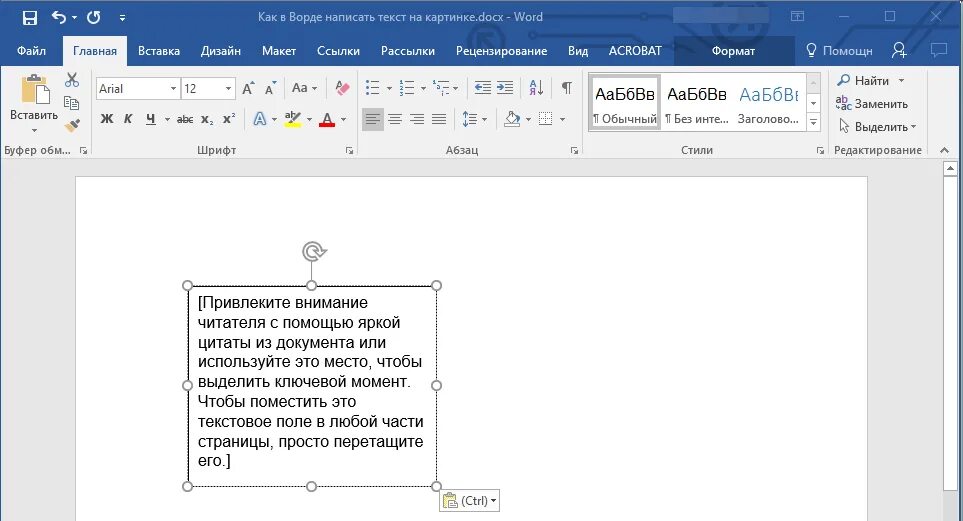Copy selection with the copy icon
Screen dimensions: 963x521
point(71,103)
